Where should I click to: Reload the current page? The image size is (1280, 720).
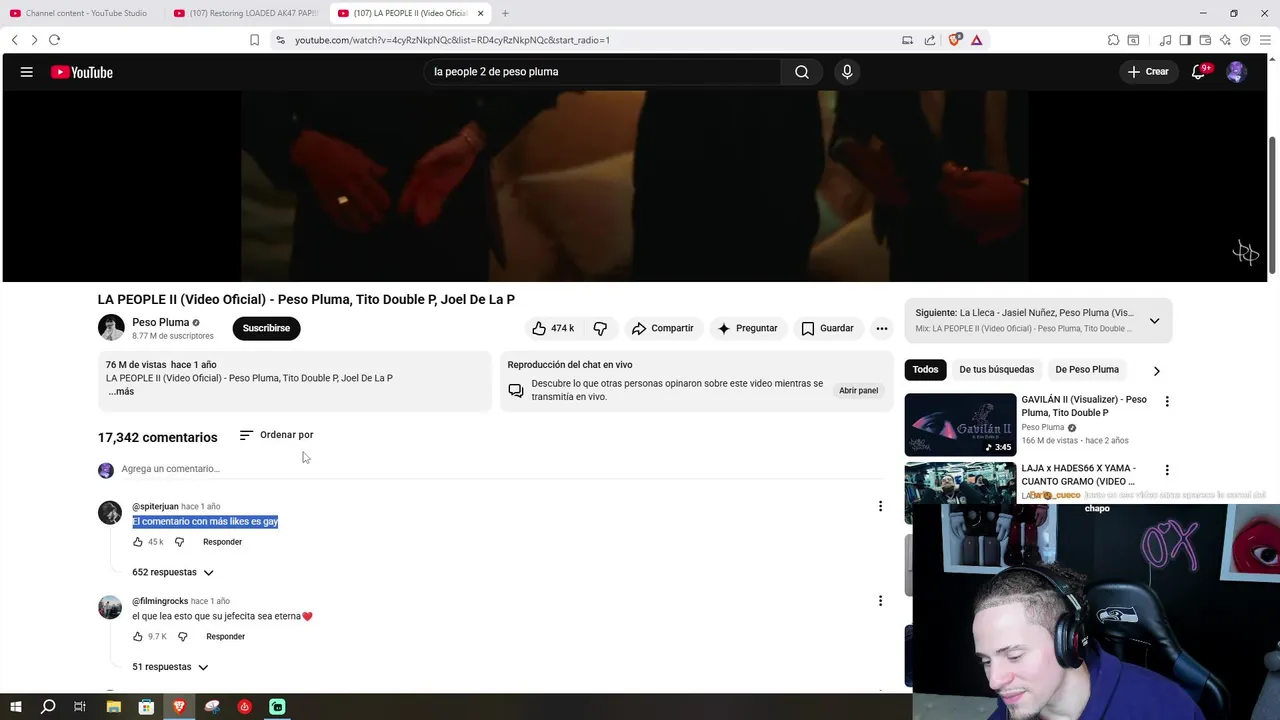coord(54,40)
